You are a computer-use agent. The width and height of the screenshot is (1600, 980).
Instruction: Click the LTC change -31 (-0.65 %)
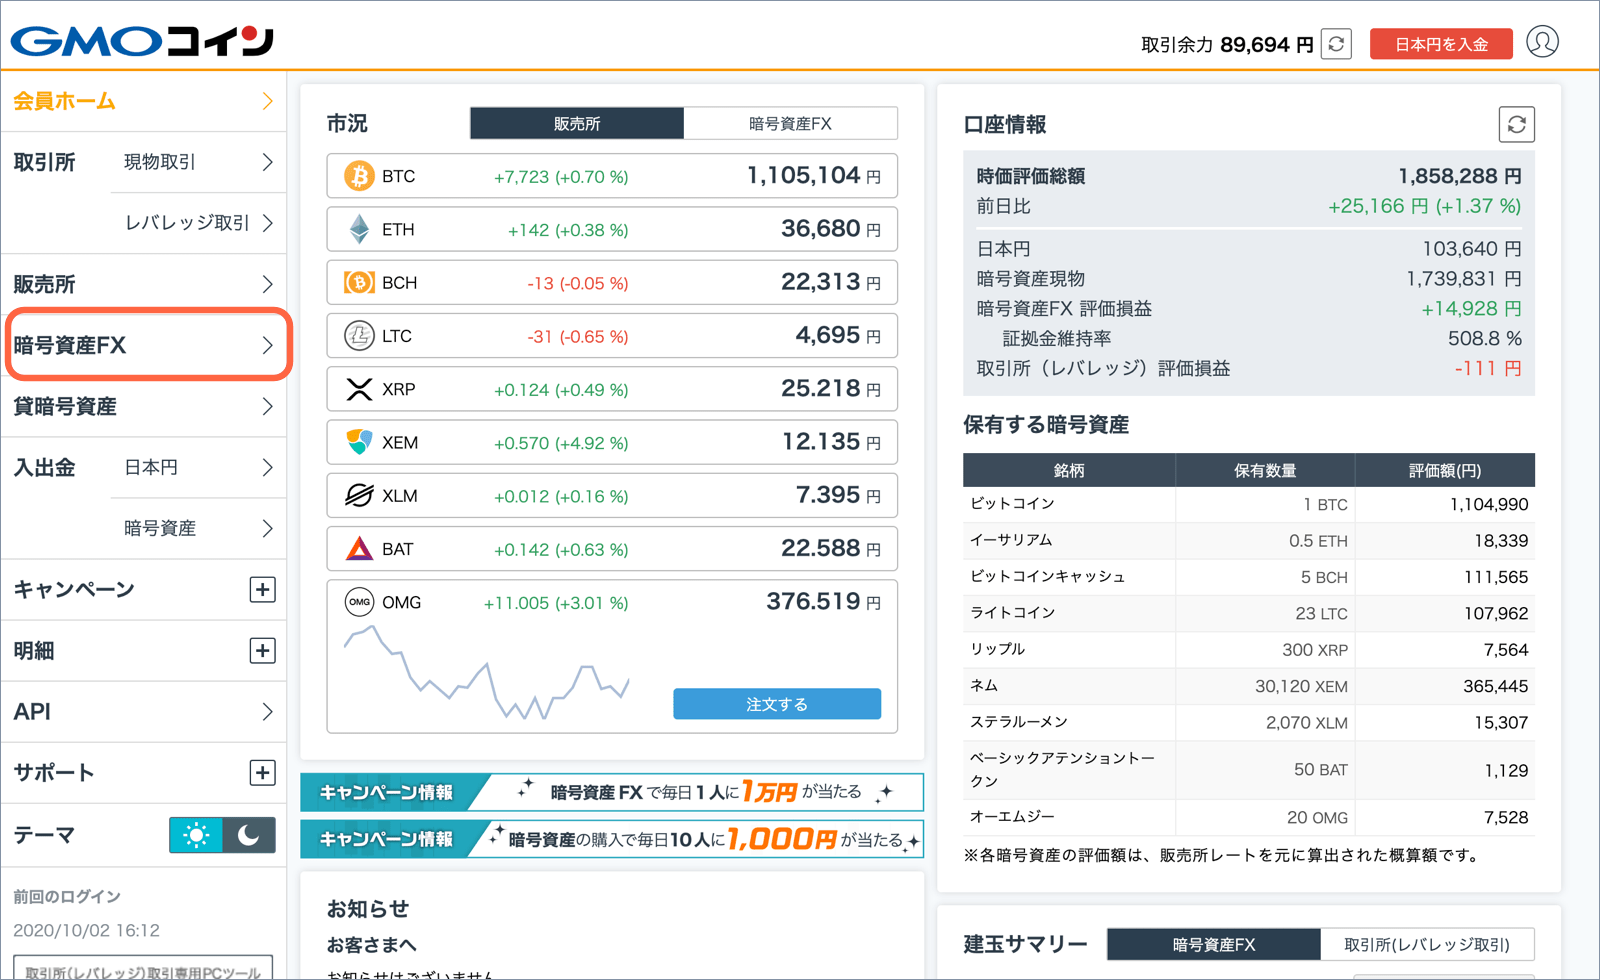(x=578, y=337)
